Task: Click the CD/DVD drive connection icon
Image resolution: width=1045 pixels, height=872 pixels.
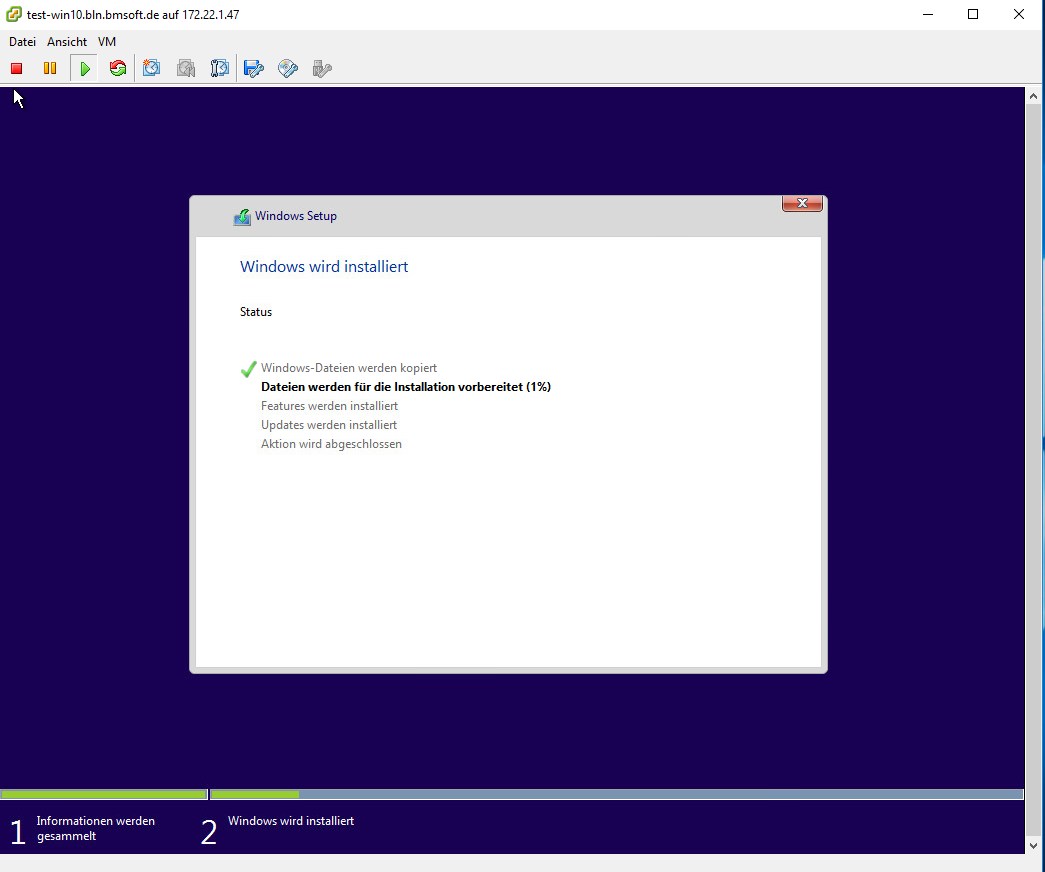Action: (x=288, y=68)
